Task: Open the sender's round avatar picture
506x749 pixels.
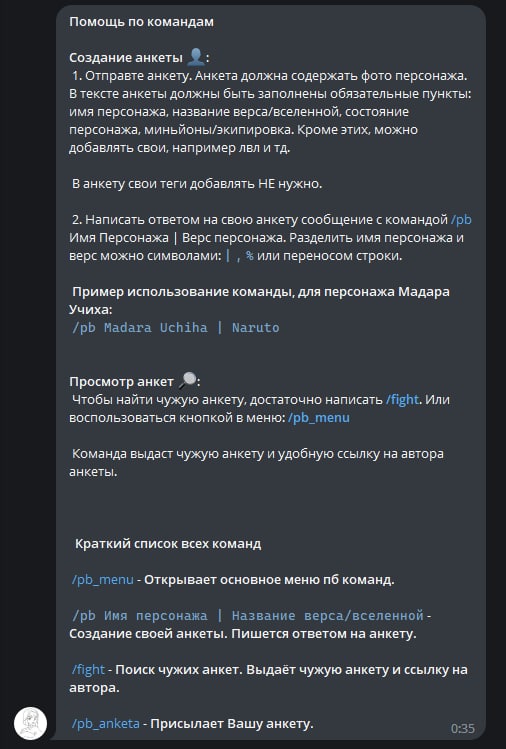Action: click(x=30, y=723)
